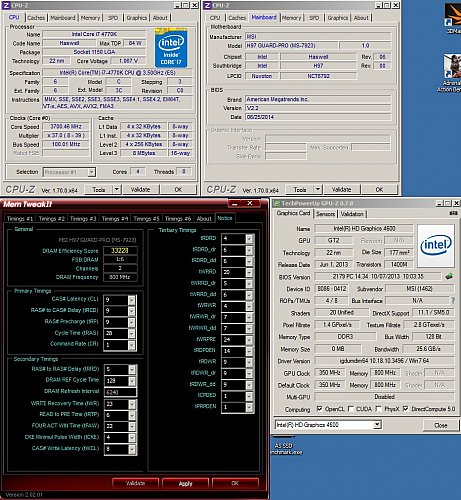
Task: Click the DRAM Efficiency Score value 33228
Action: 120,250
